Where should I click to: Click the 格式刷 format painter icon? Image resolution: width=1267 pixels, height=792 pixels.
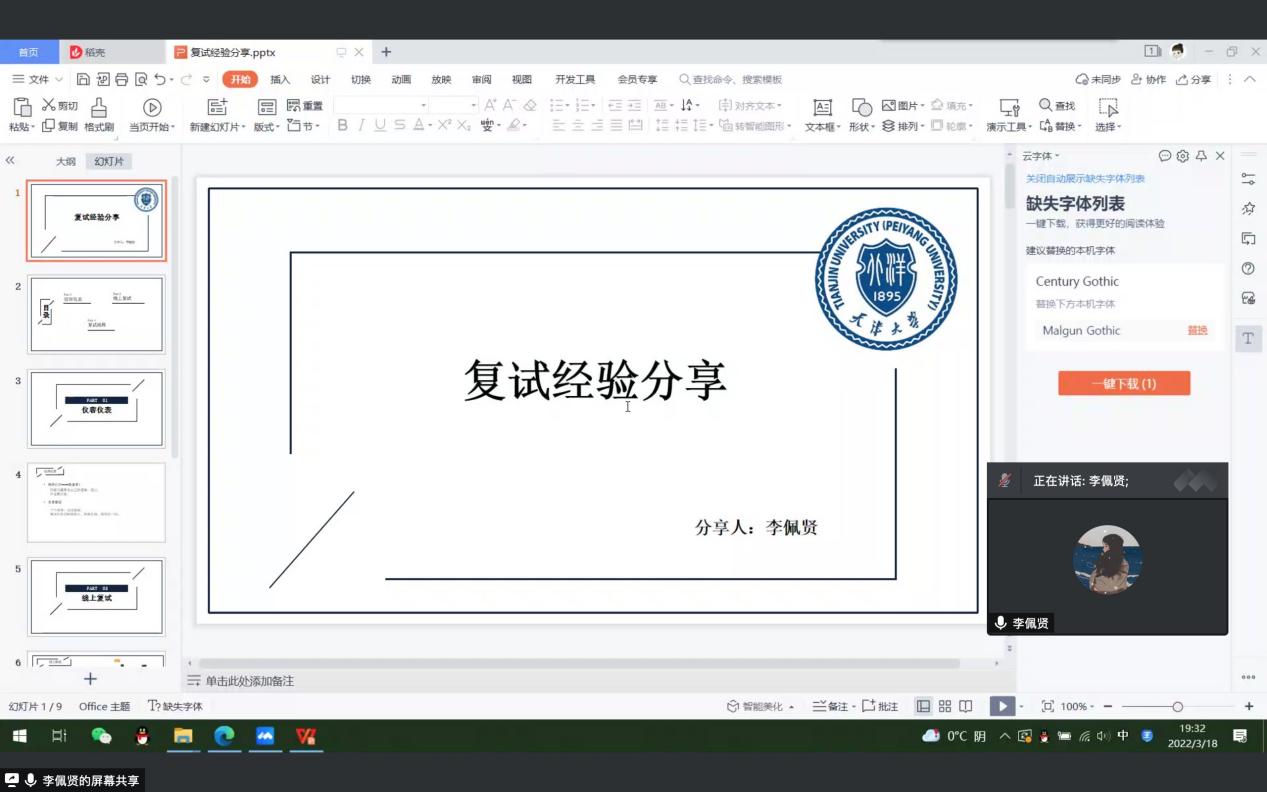click(x=98, y=107)
